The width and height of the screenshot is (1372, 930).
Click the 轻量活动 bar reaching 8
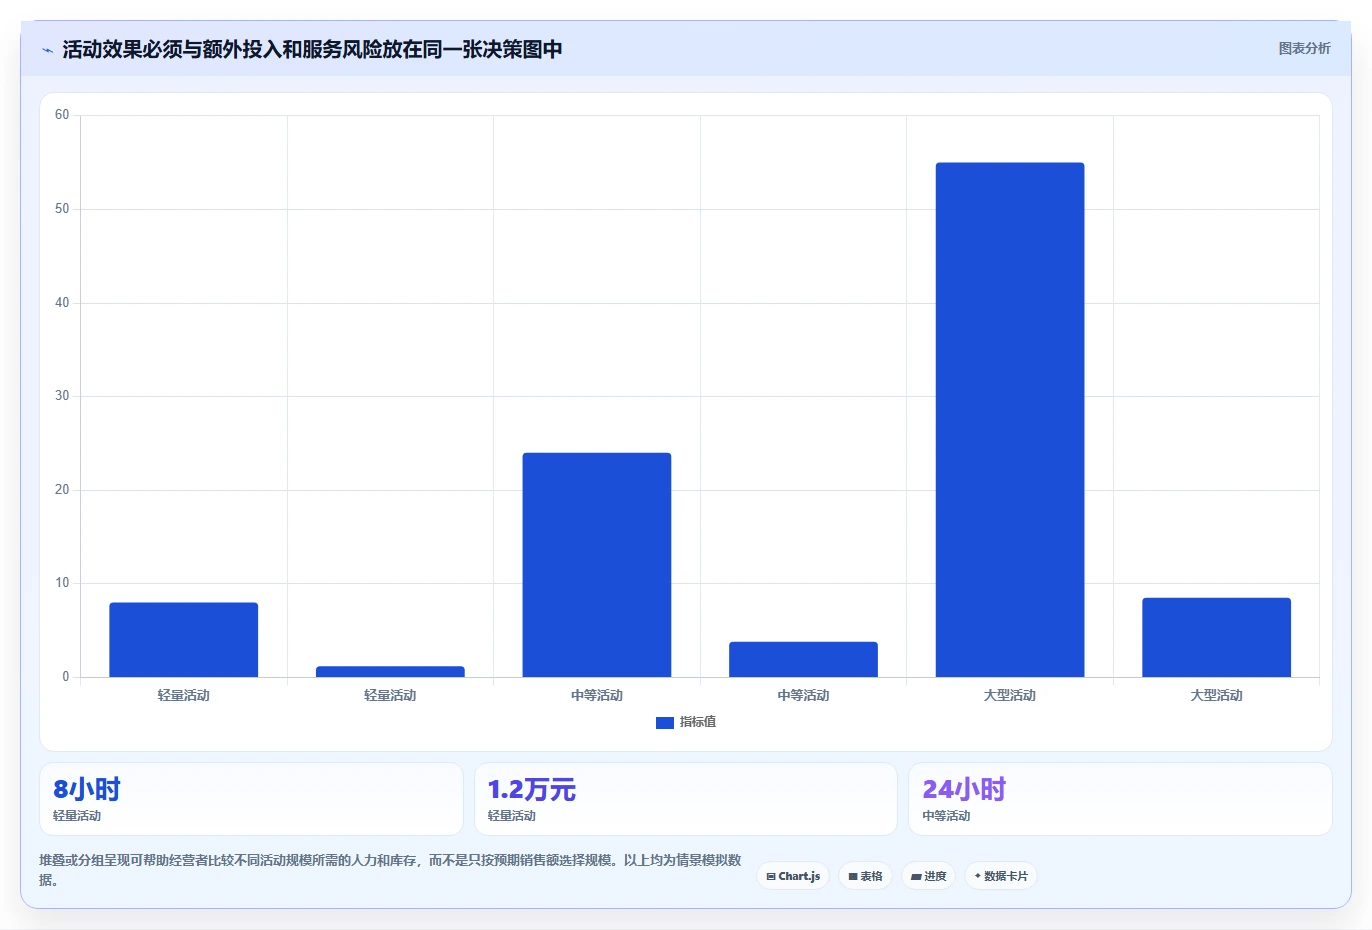184,640
